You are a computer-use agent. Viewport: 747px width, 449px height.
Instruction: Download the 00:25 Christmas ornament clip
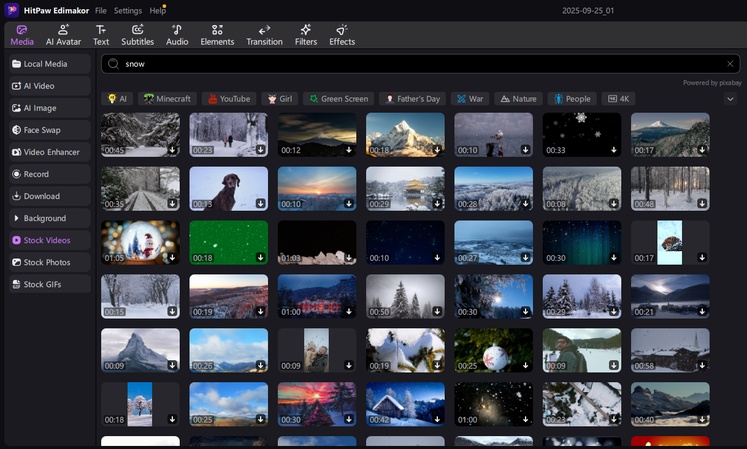525,365
